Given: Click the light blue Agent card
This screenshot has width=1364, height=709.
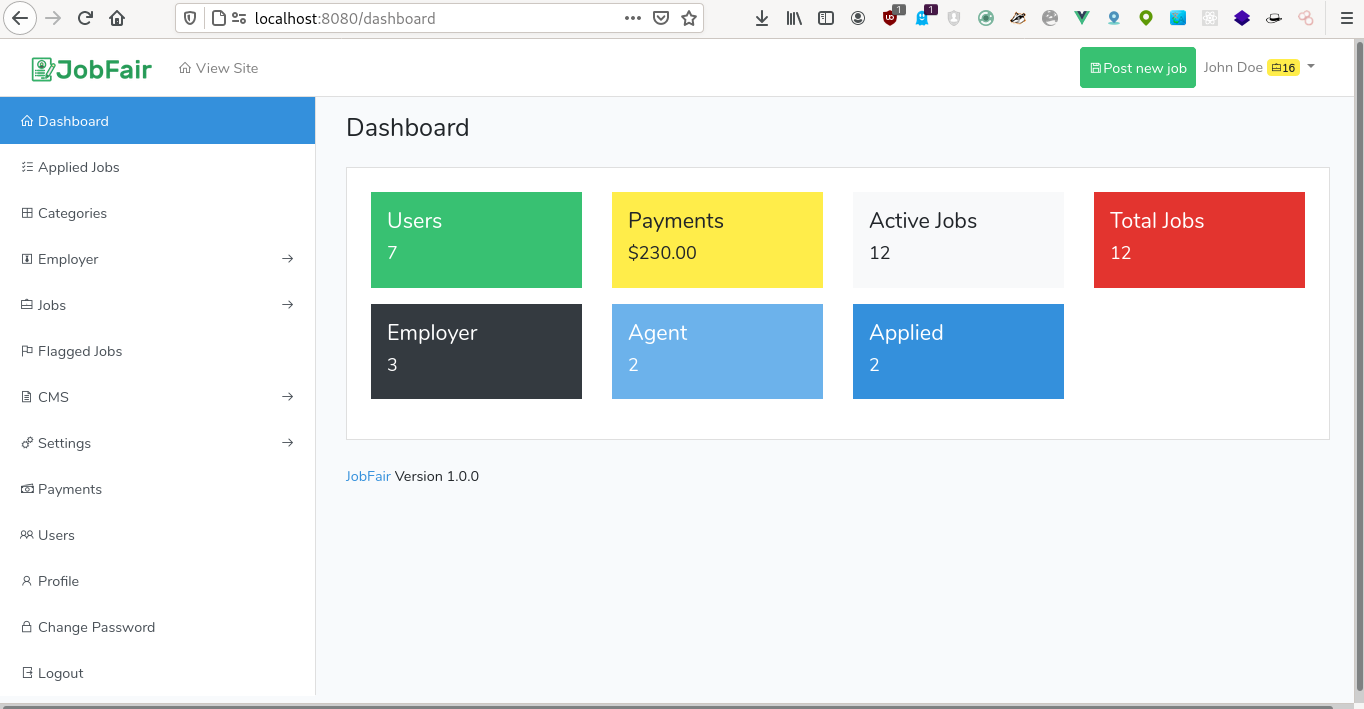Looking at the screenshot, I should [717, 352].
